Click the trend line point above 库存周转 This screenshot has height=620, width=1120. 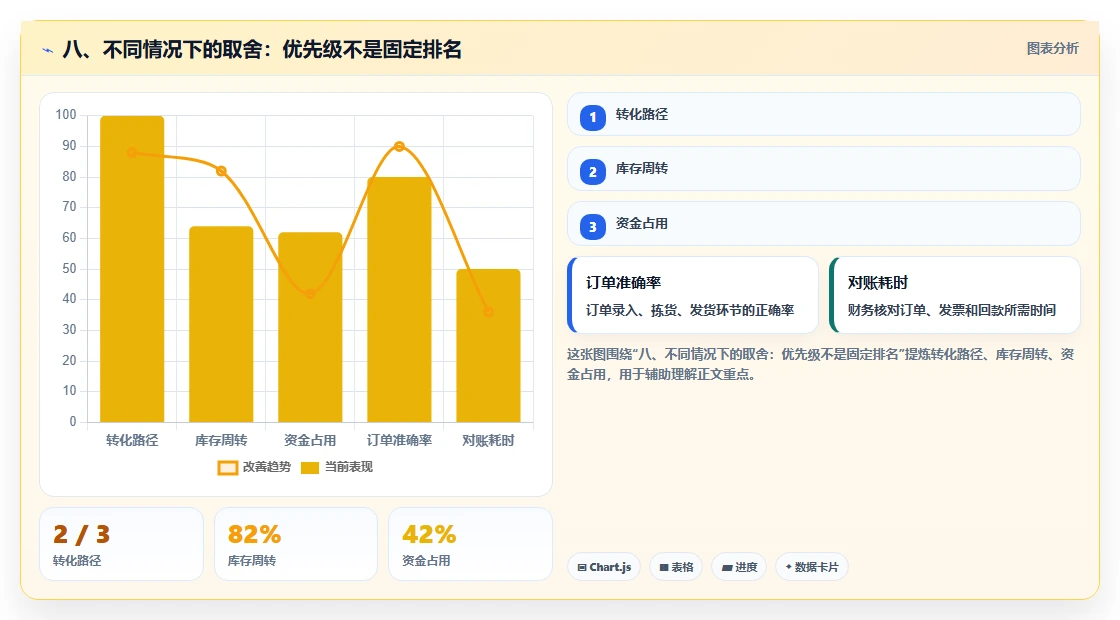point(221,171)
